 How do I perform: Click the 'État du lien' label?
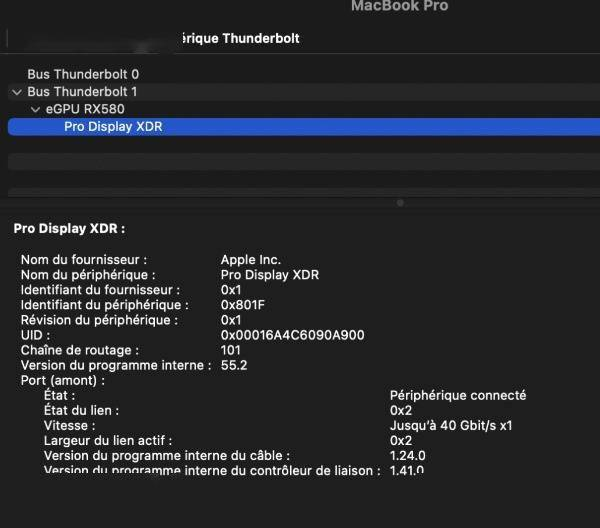[x=81, y=411]
